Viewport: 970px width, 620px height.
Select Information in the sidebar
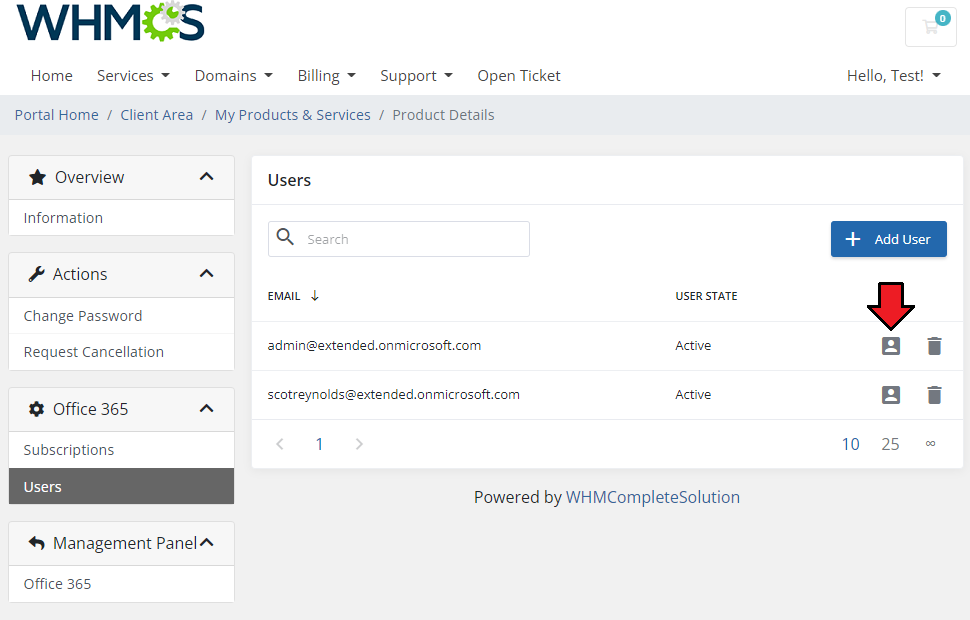(x=121, y=218)
